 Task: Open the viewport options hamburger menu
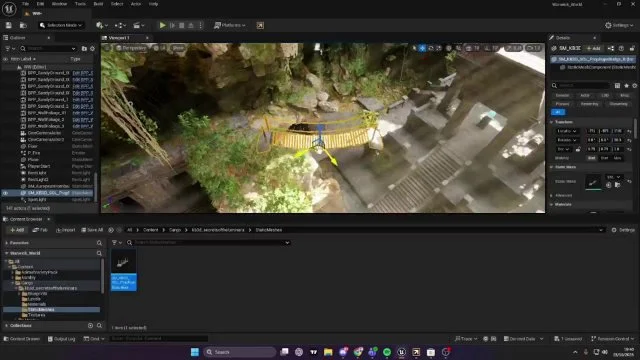107,48
